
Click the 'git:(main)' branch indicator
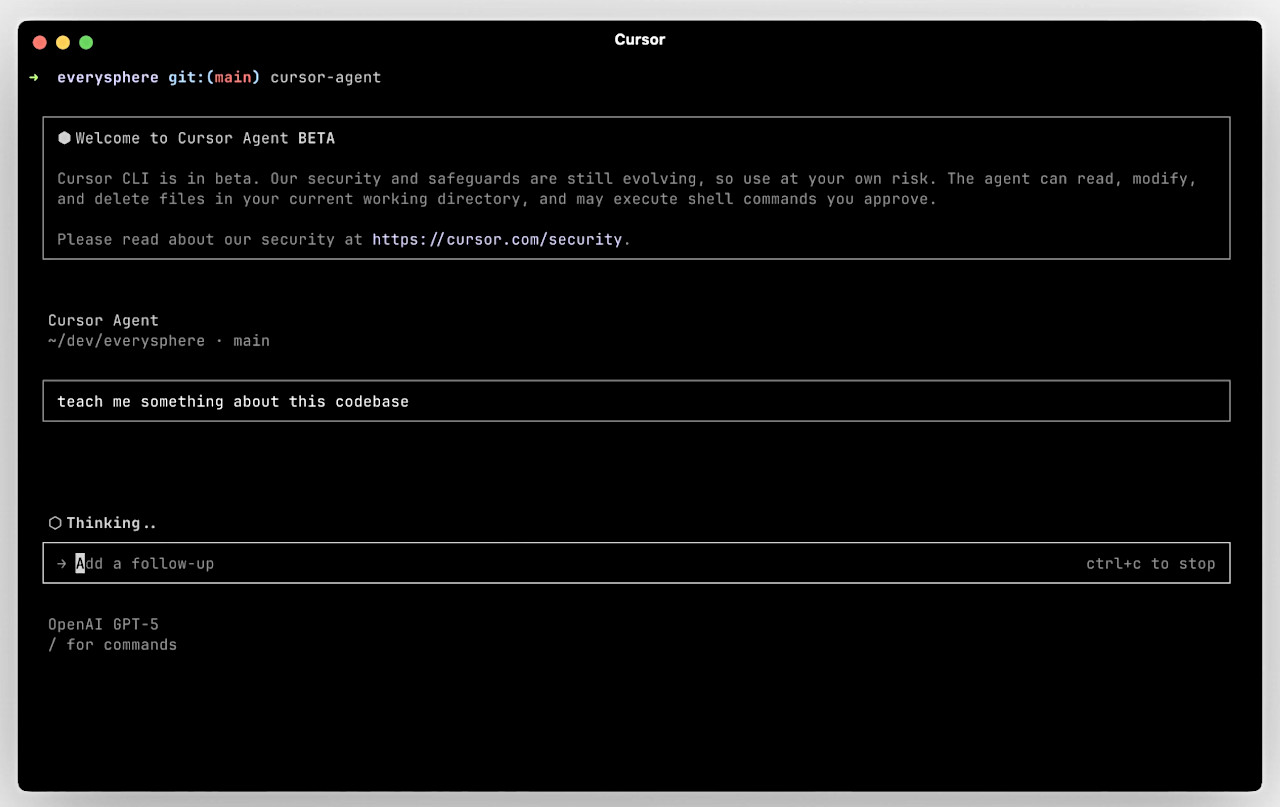pyautogui.click(x=213, y=77)
